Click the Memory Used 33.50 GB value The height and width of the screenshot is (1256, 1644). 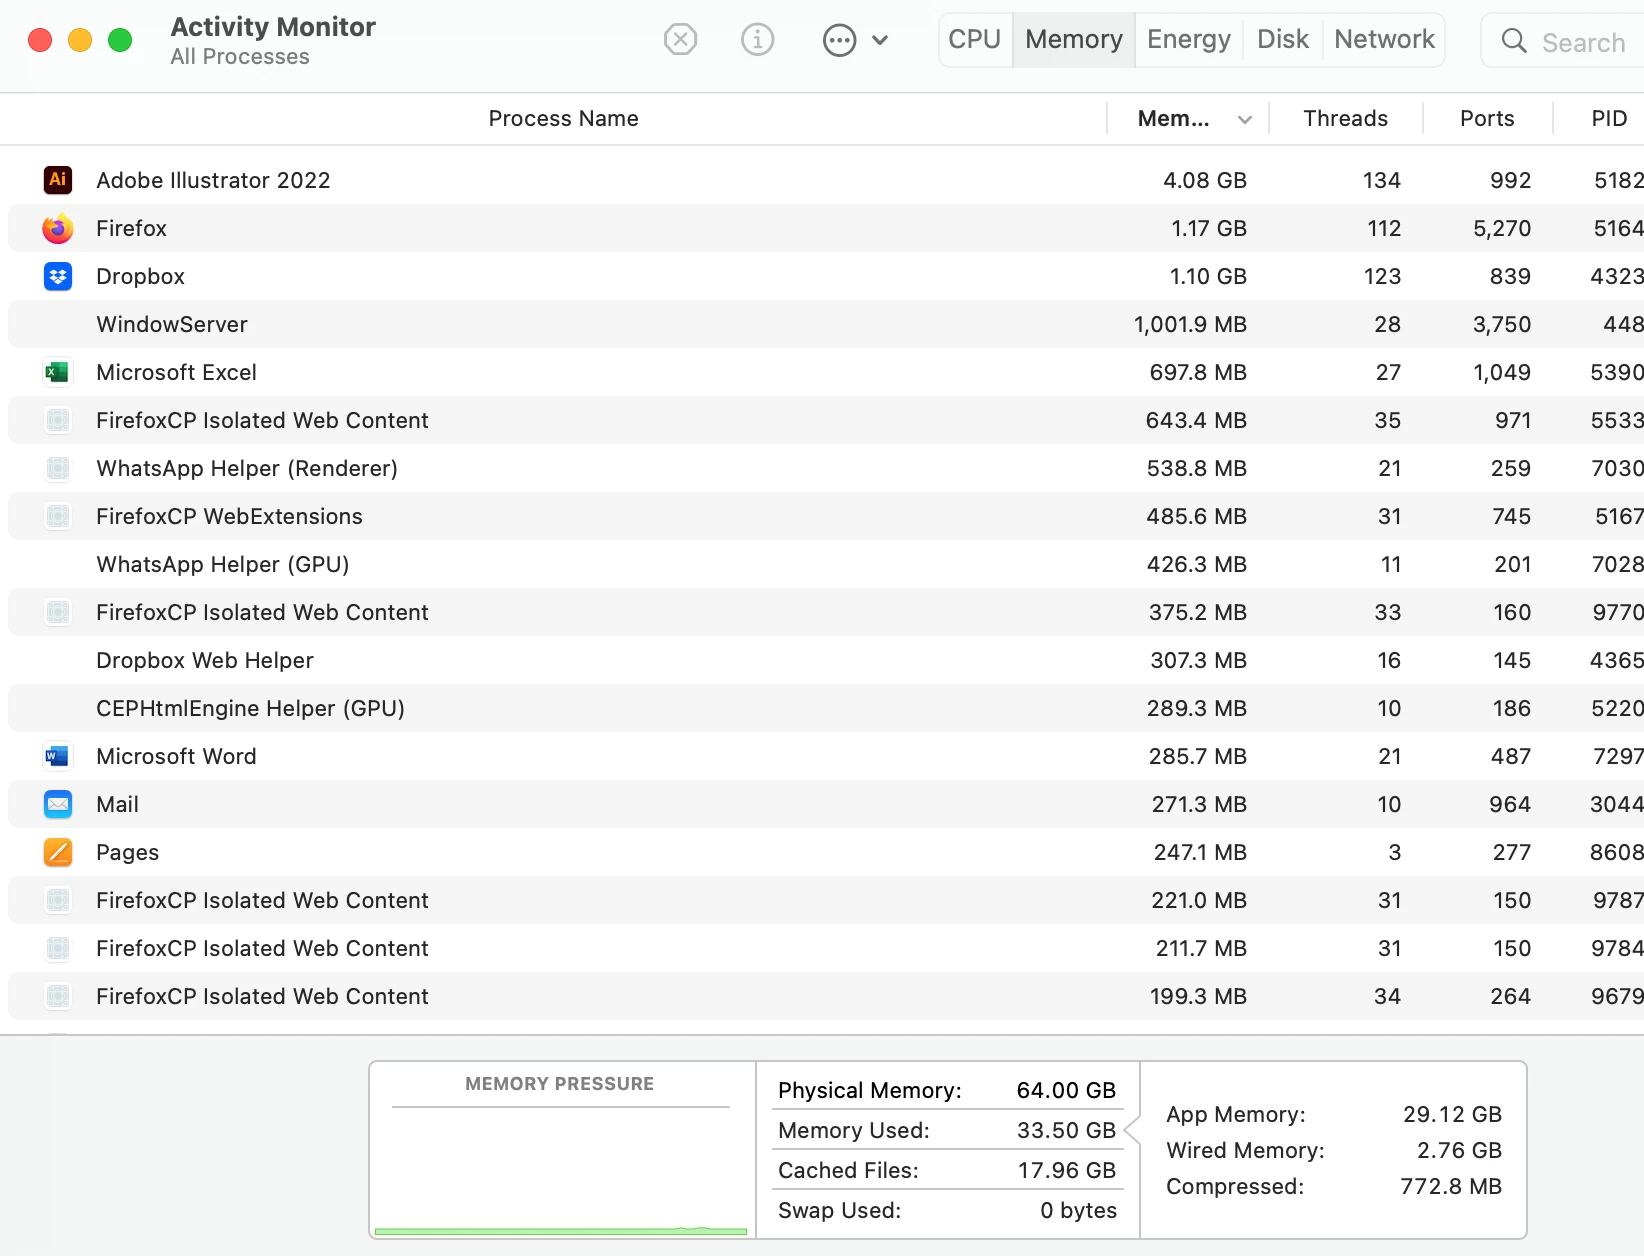tap(1066, 1130)
